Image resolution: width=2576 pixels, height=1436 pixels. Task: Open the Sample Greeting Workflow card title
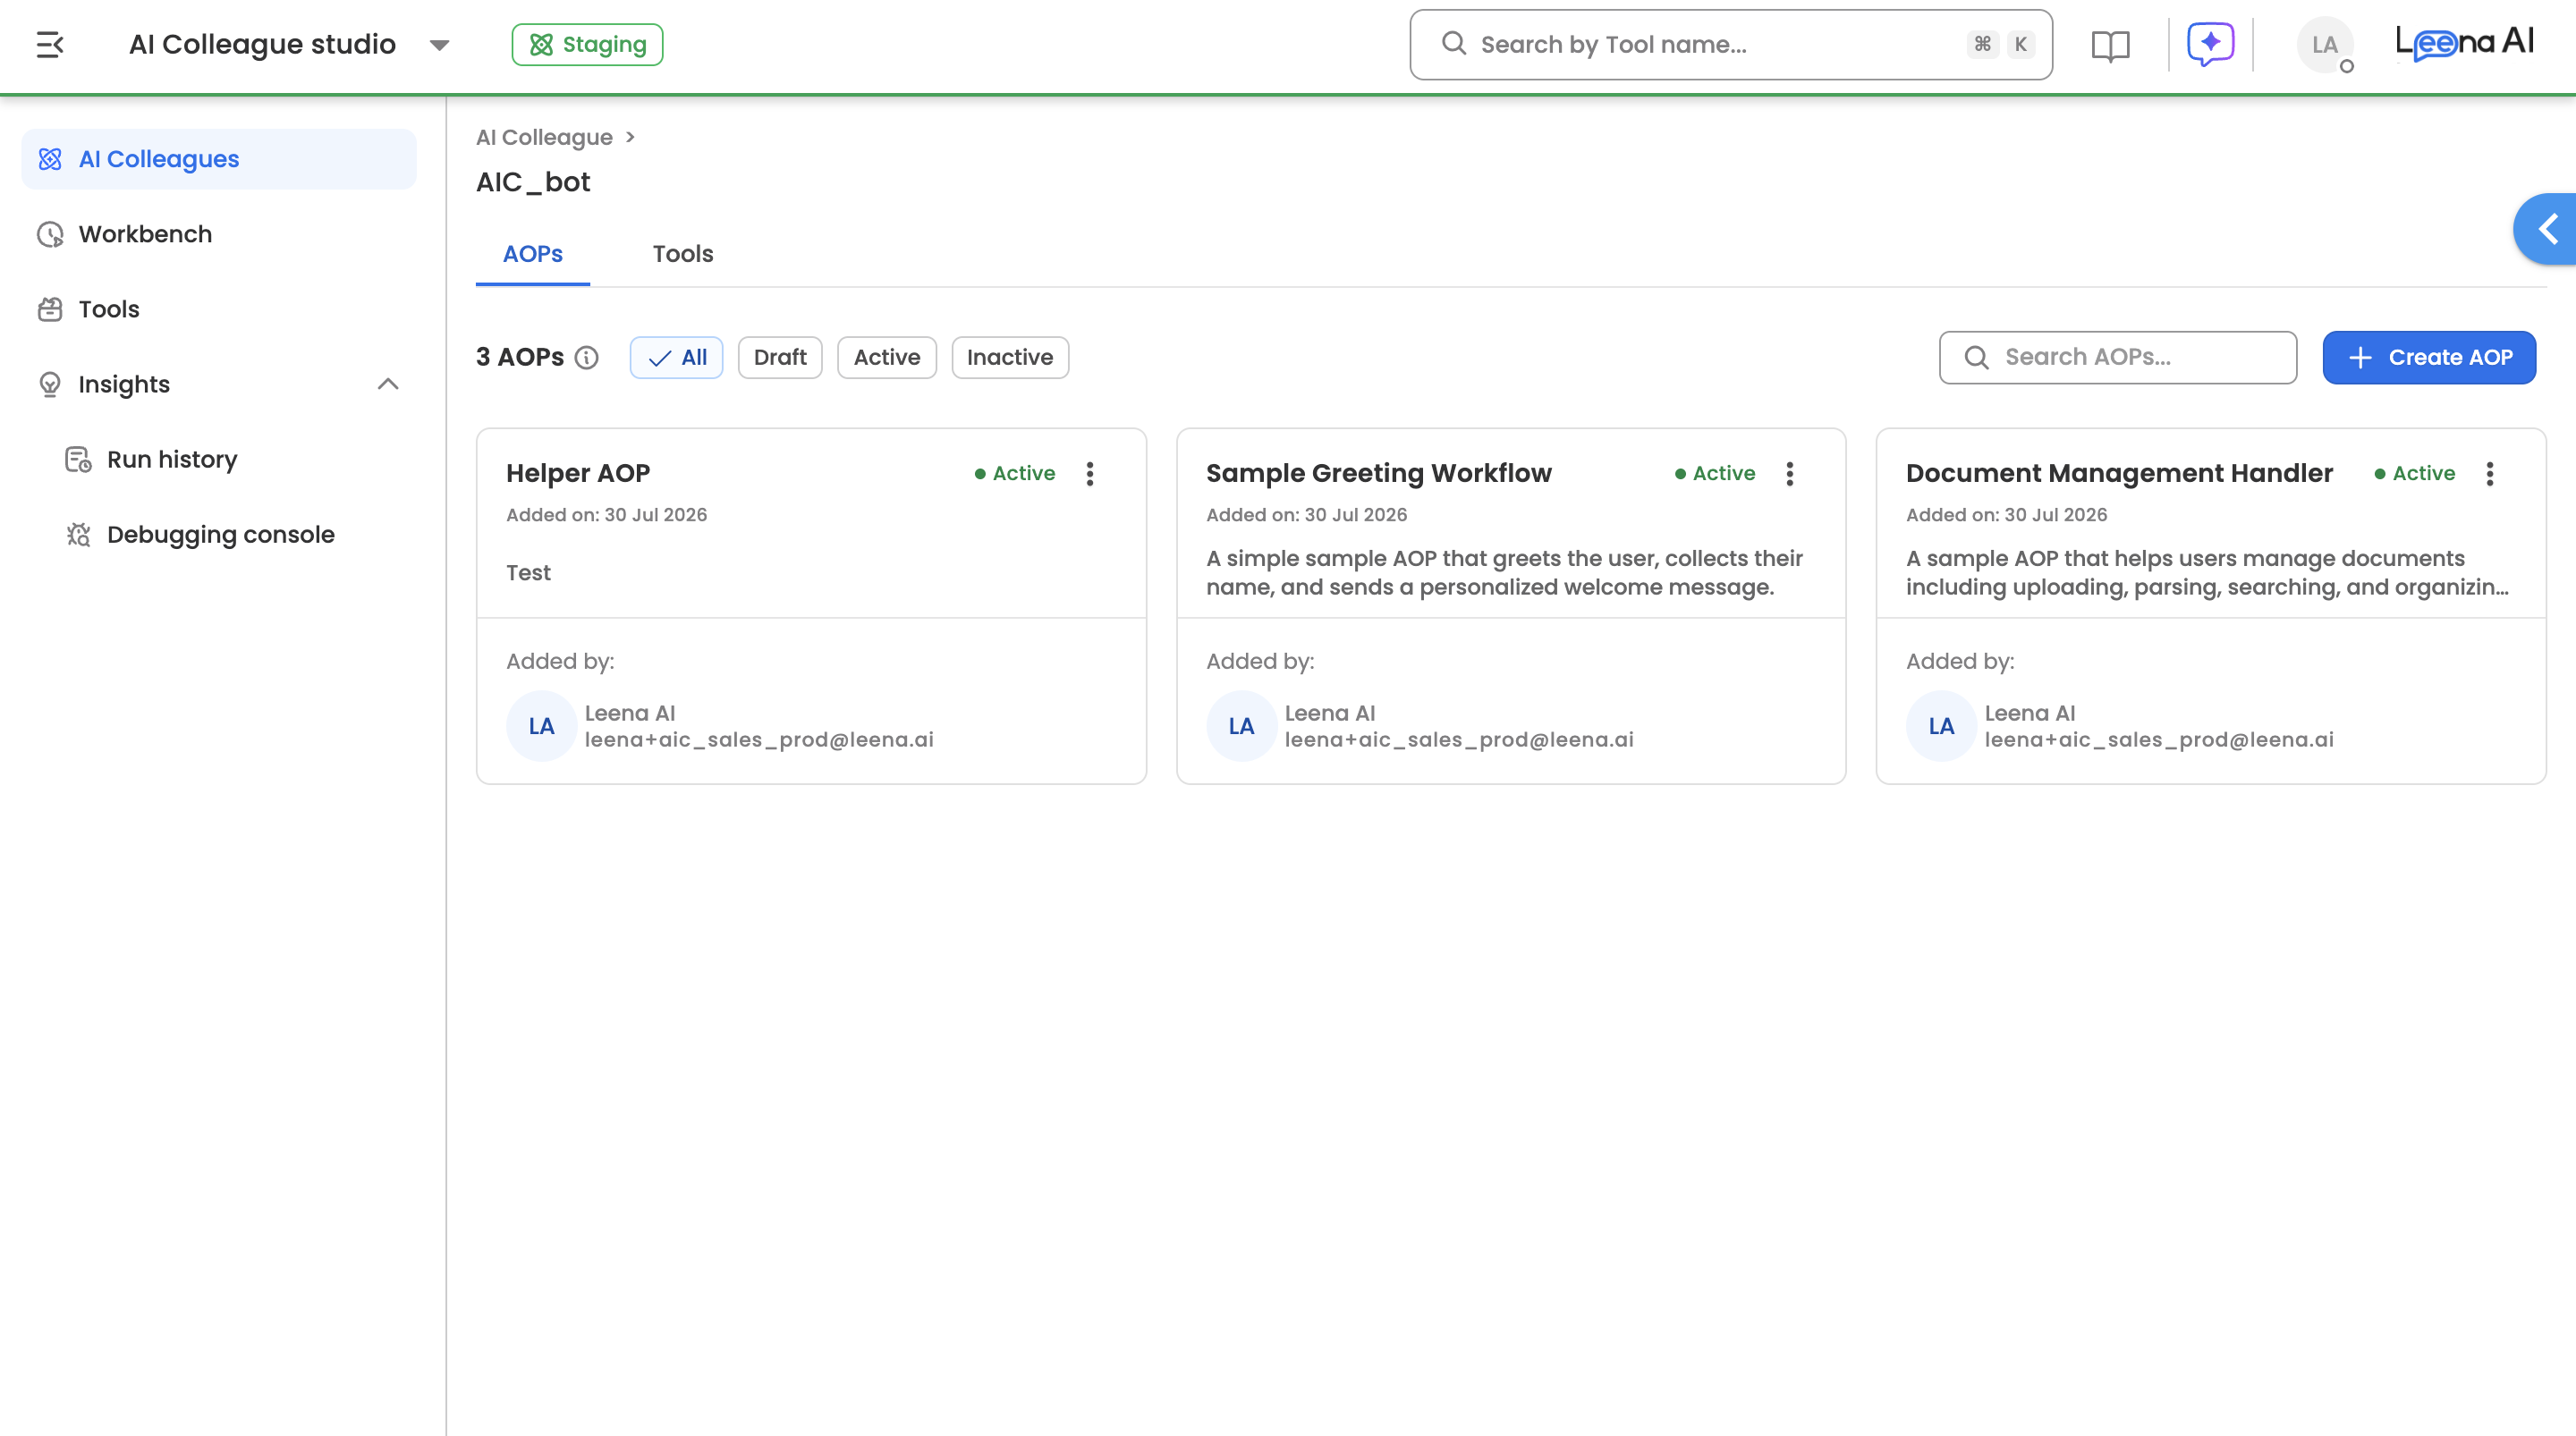[1379, 473]
